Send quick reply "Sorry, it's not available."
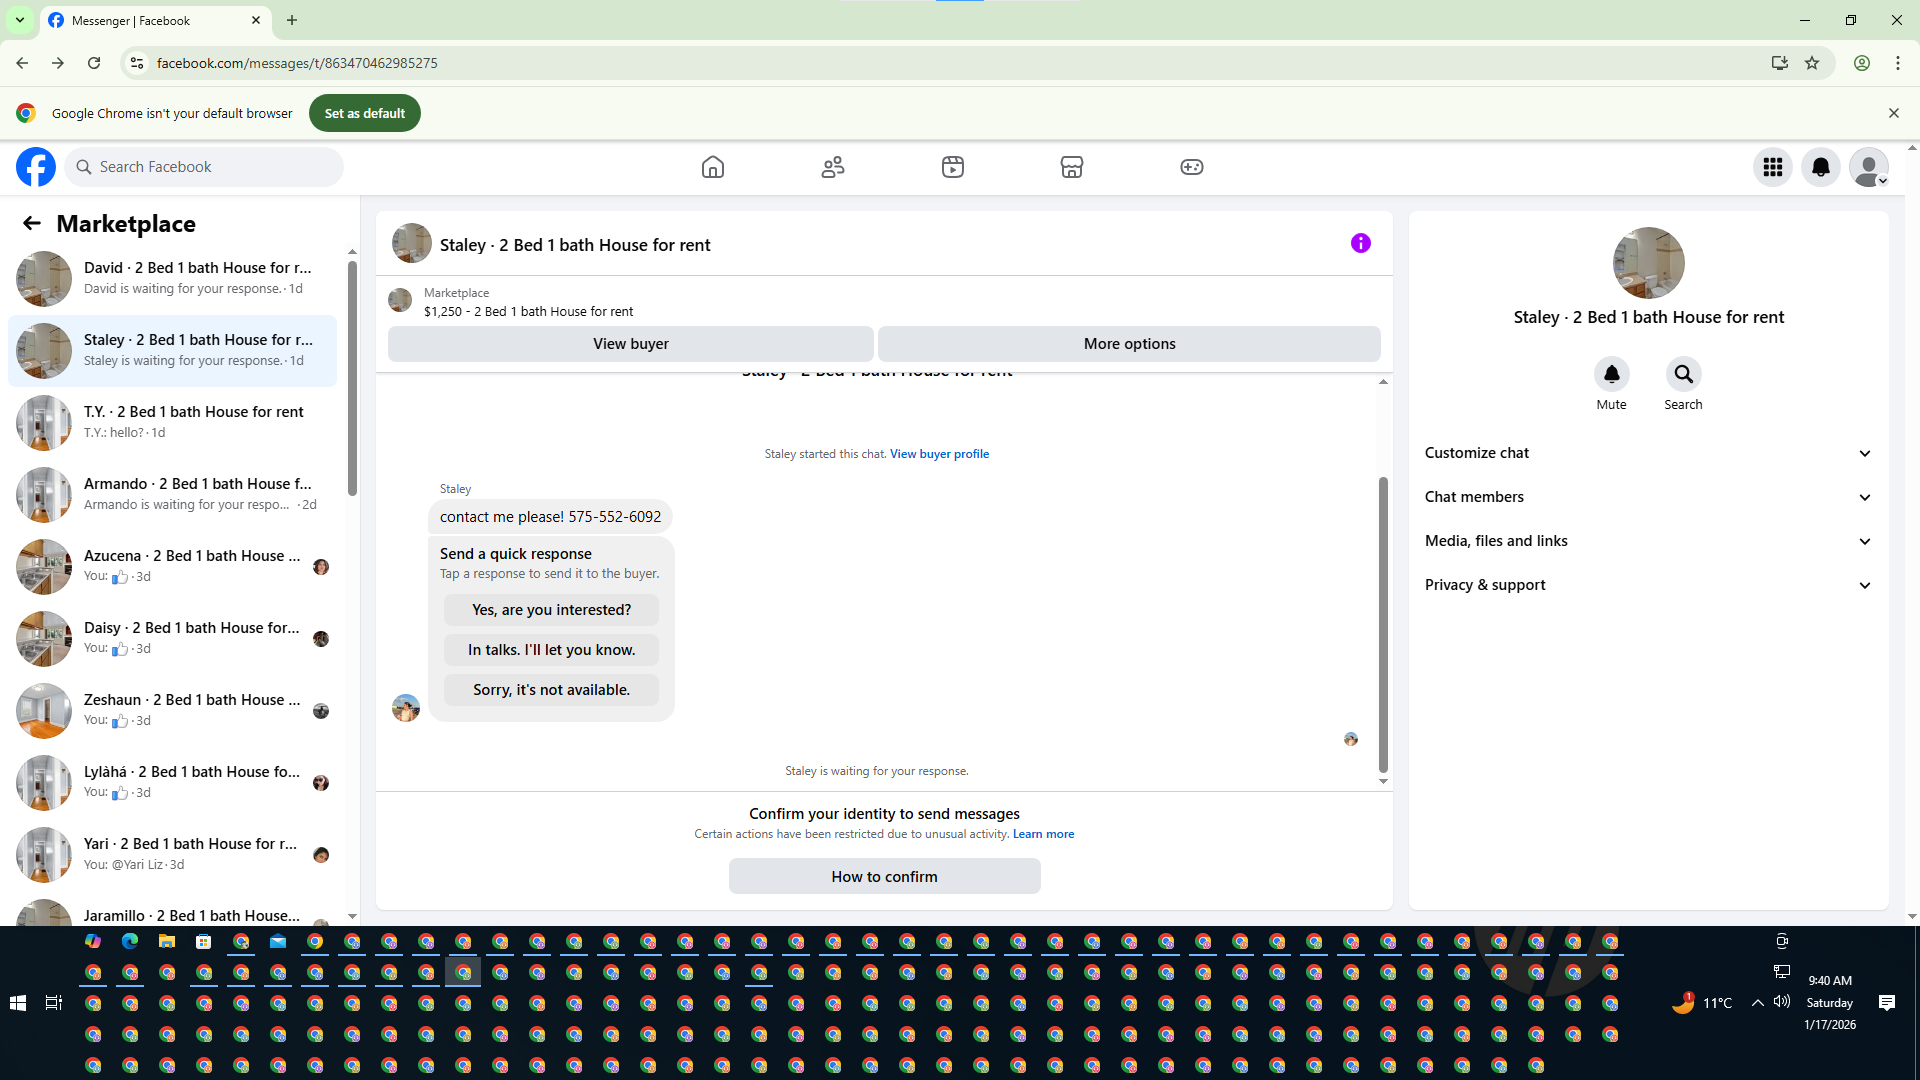The image size is (1920, 1080). click(x=551, y=690)
